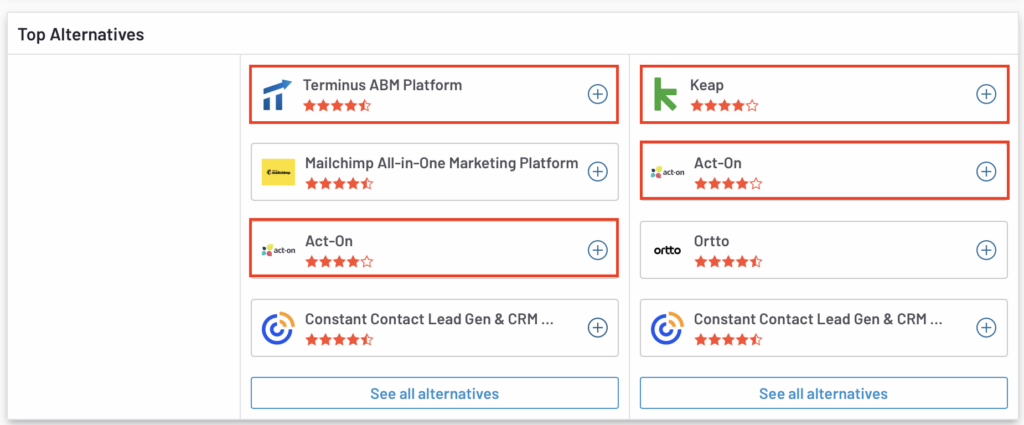Click the Top Alternatives heading
Viewport: 1024px width, 425px height.
(81, 34)
